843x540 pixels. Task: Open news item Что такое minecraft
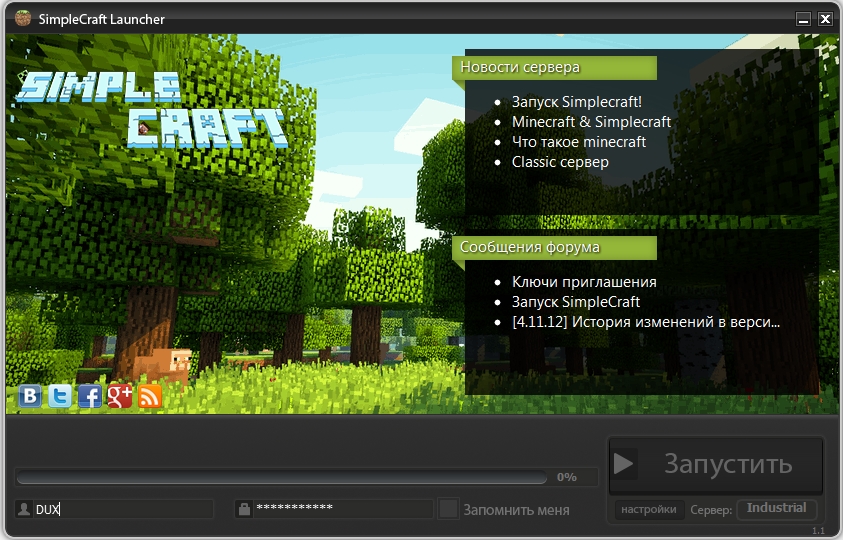tap(579, 141)
